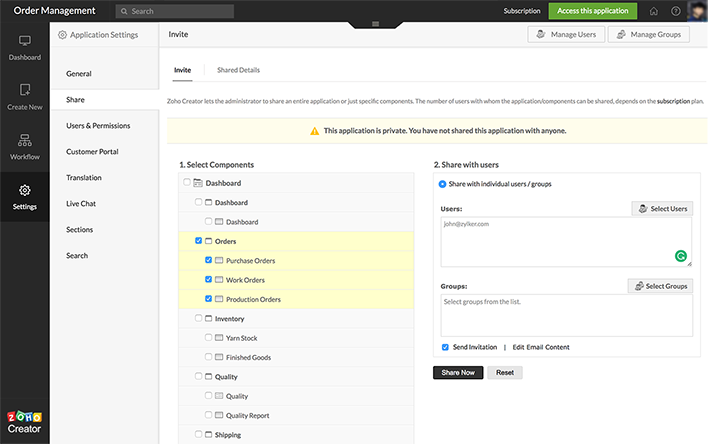Switch to the Invite tab
708x444 pixels.
pyautogui.click(x=182, y=70)
